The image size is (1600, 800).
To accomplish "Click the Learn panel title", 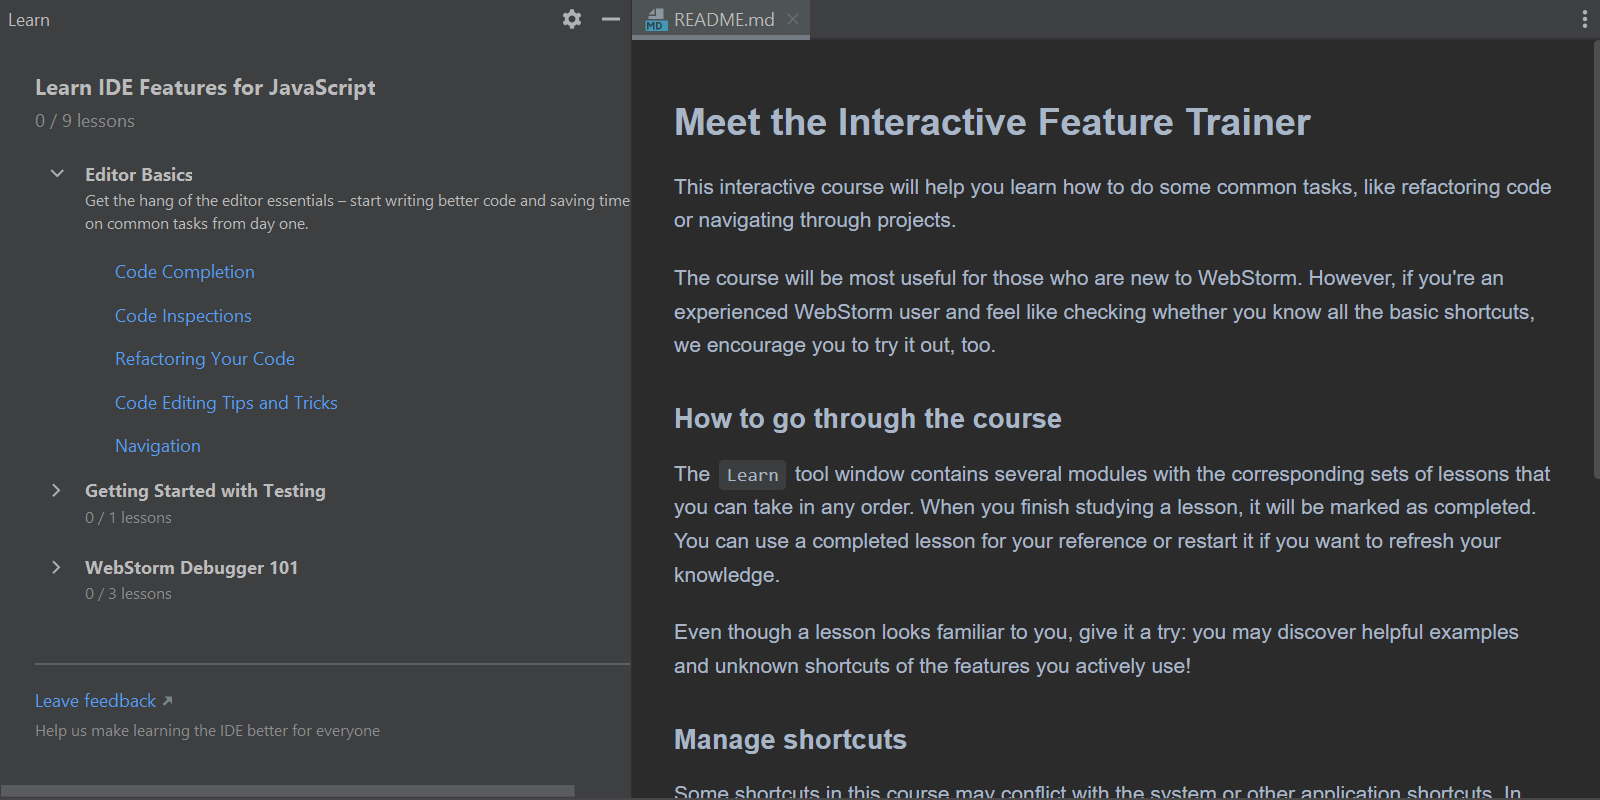I will (29, 20).
